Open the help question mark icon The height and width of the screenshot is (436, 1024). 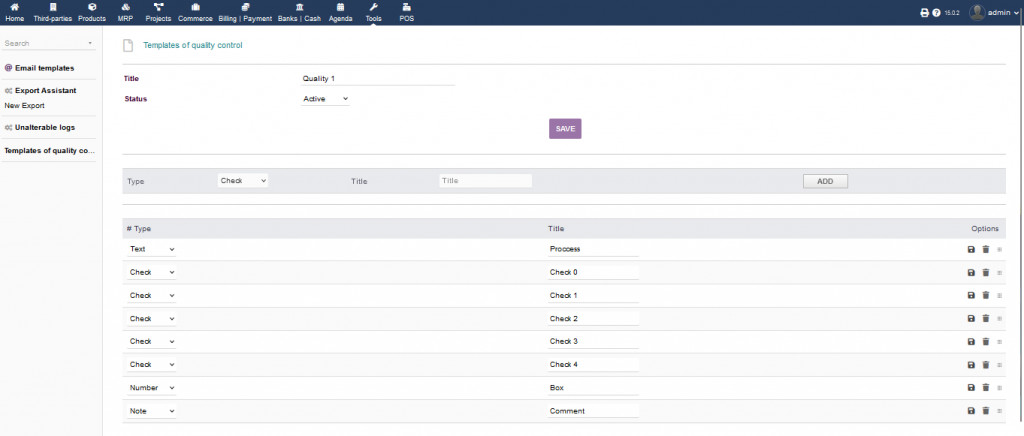click(x=936, y=13)
